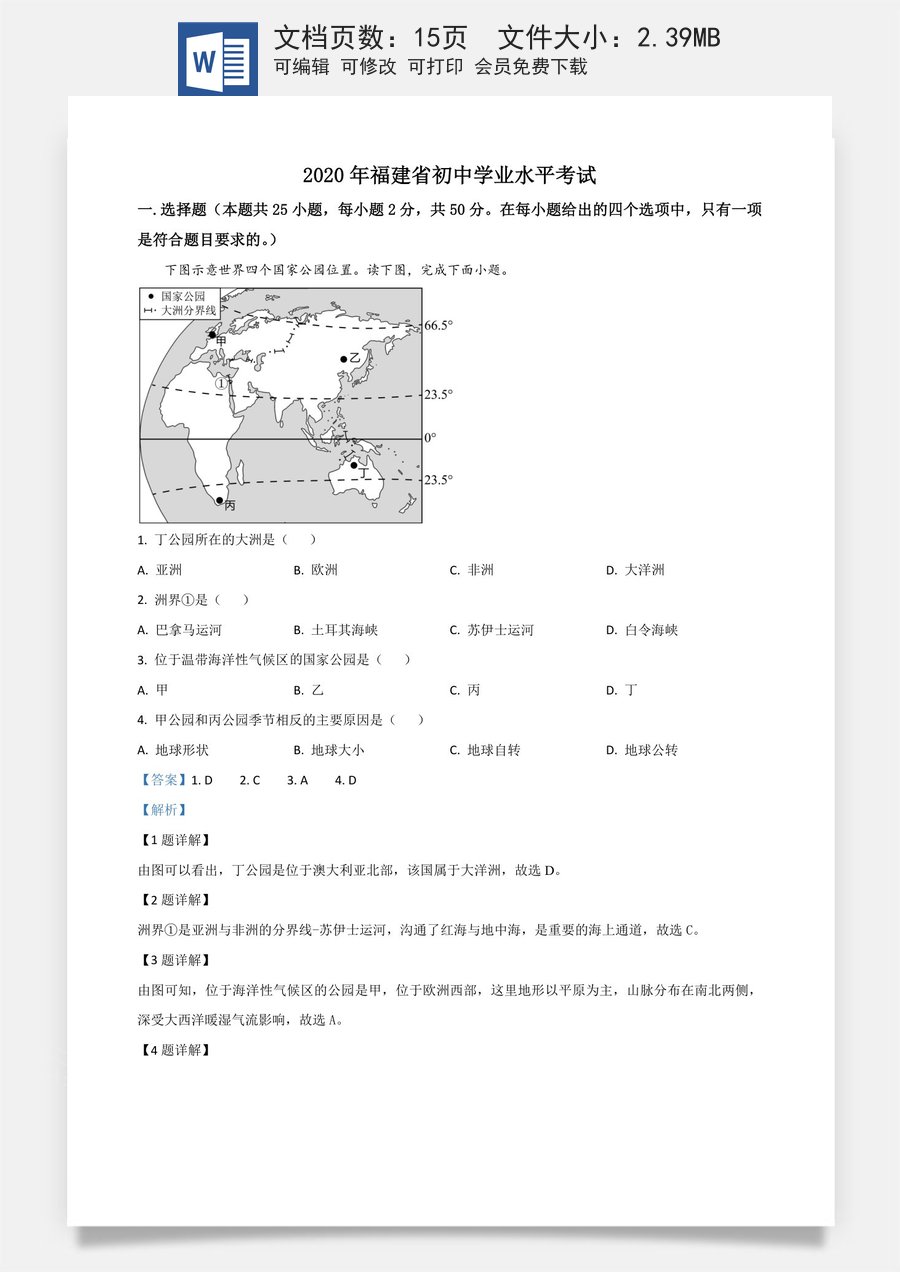Select option 'B. 欧洲' of question 1

point(316,570)
